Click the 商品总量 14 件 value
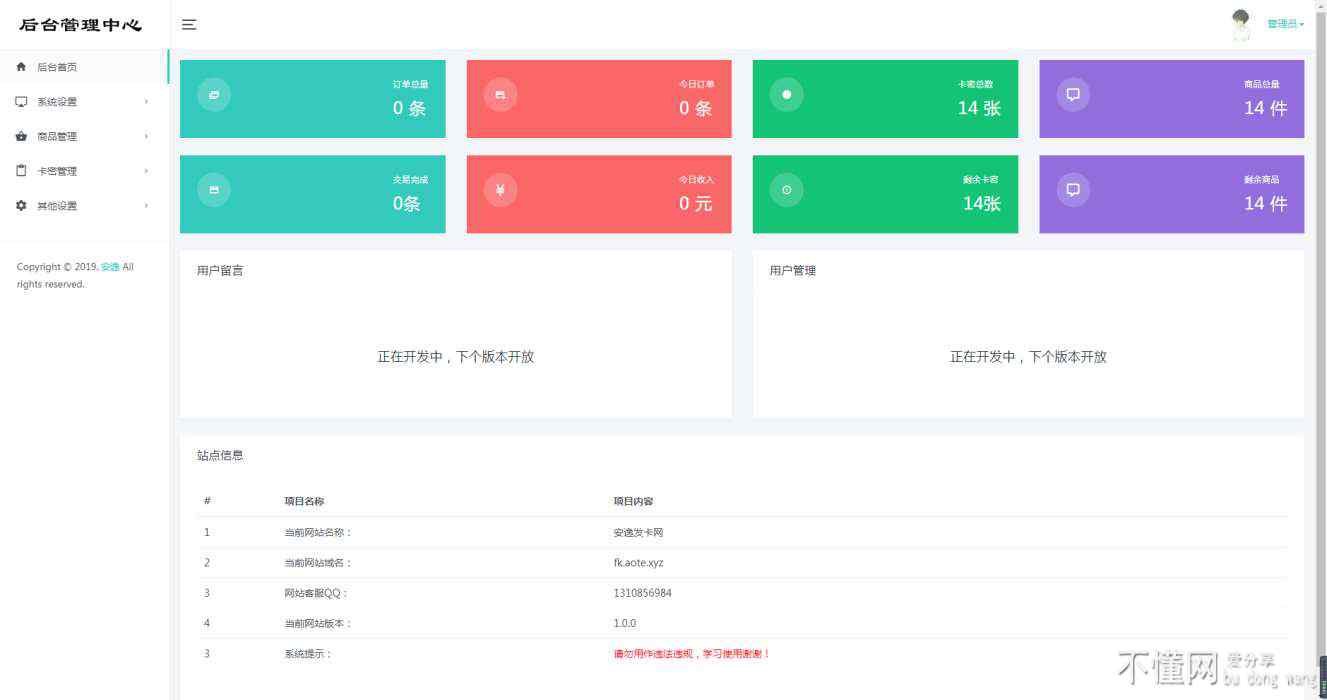This screenshot has width=1327, height=700. [x=1265, y=108]
